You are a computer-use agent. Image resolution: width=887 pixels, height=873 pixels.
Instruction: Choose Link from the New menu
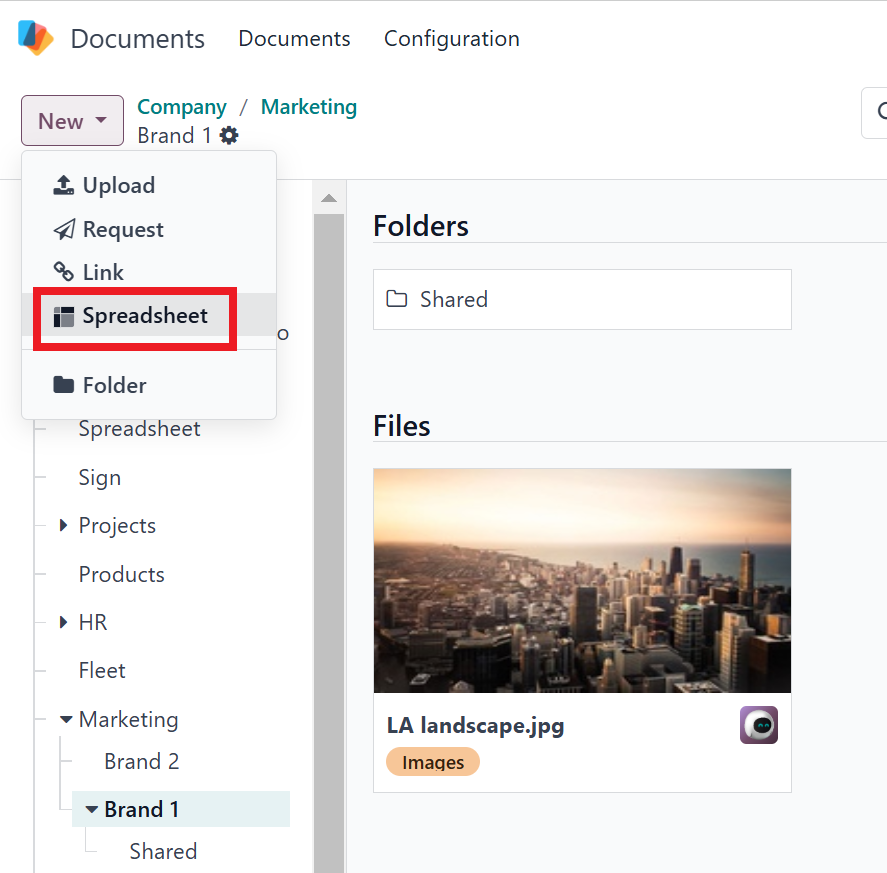click(149, 272)
